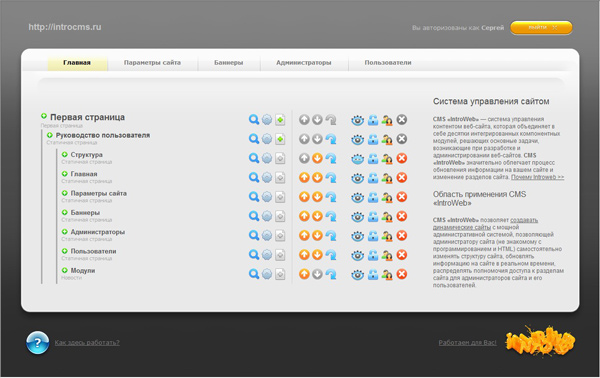Viewport: 600px width, 378px height.
Task: Delete Модули page with red cross
Action: tap(401, 274)
